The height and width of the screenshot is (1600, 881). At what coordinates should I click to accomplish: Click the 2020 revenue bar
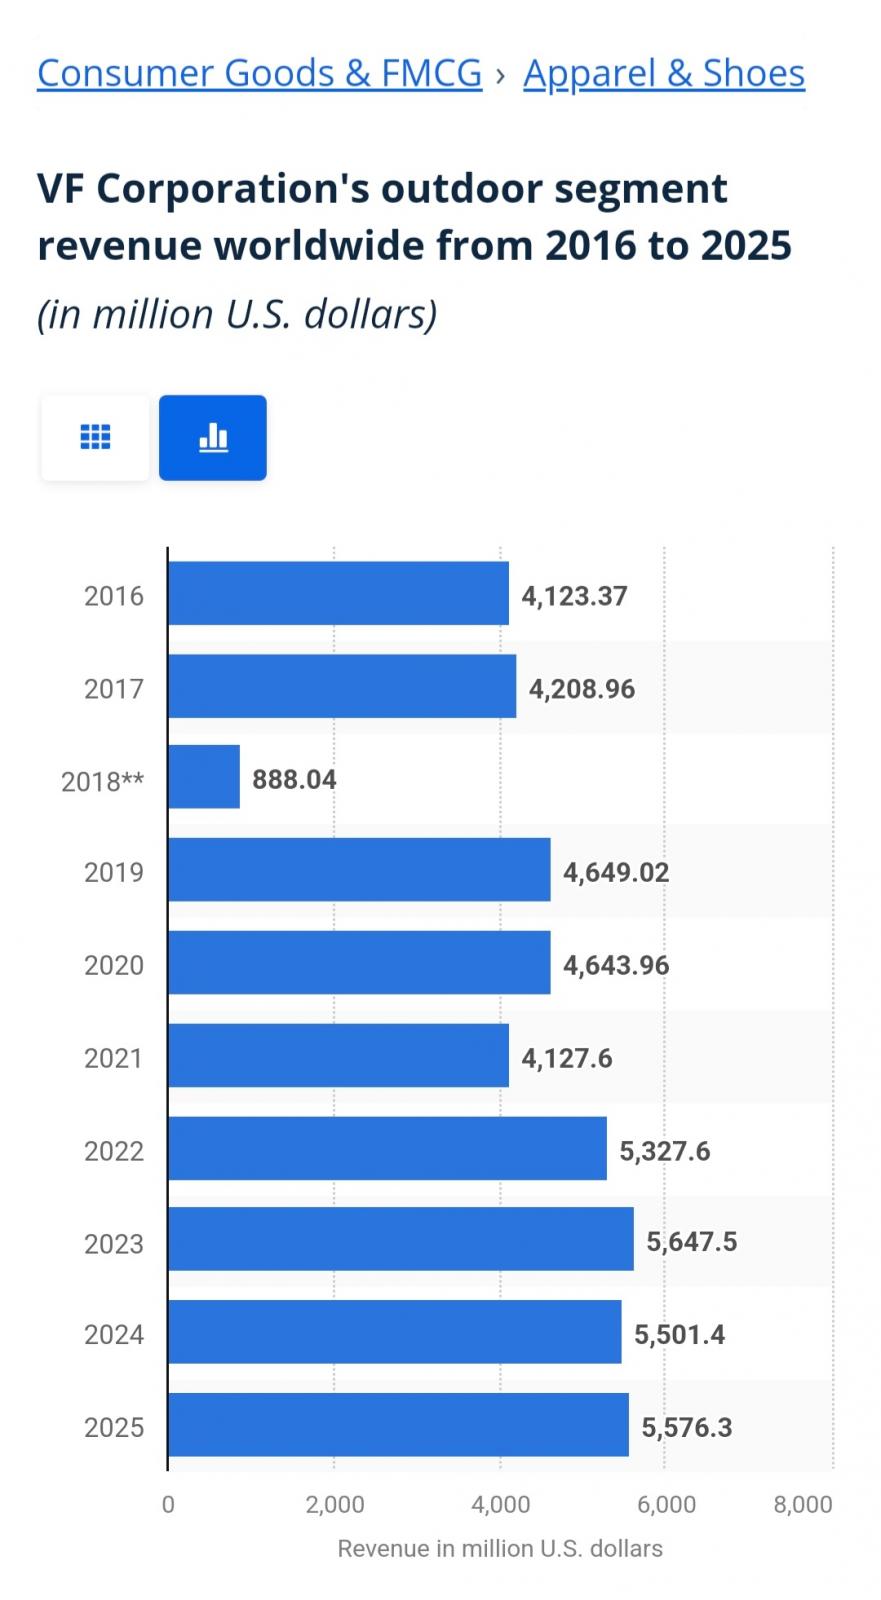[x=360, y=963]
